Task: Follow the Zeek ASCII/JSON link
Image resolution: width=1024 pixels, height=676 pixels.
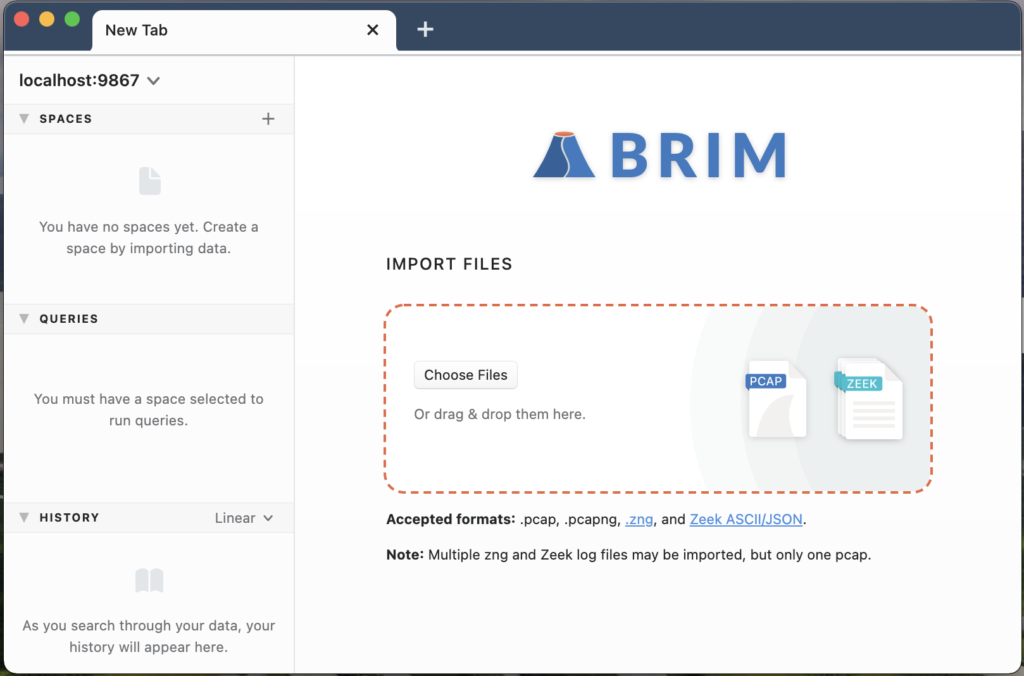Action: 746,520
